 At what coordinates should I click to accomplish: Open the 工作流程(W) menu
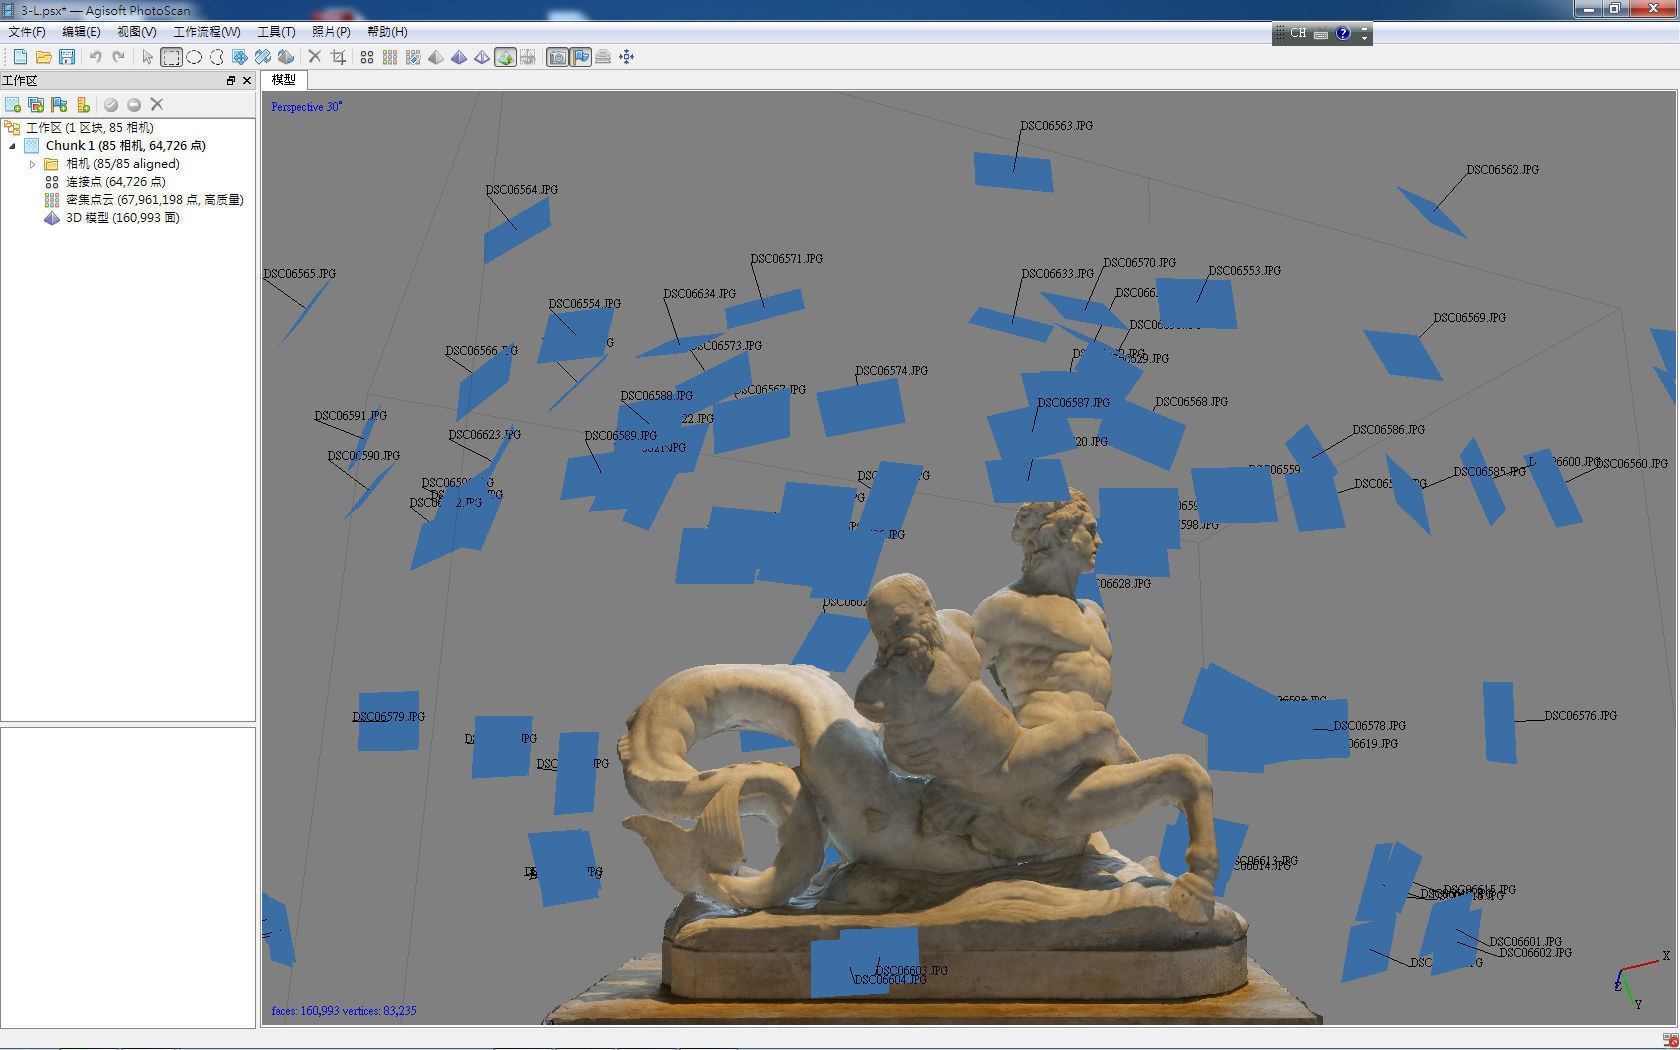tap(206, 32)
